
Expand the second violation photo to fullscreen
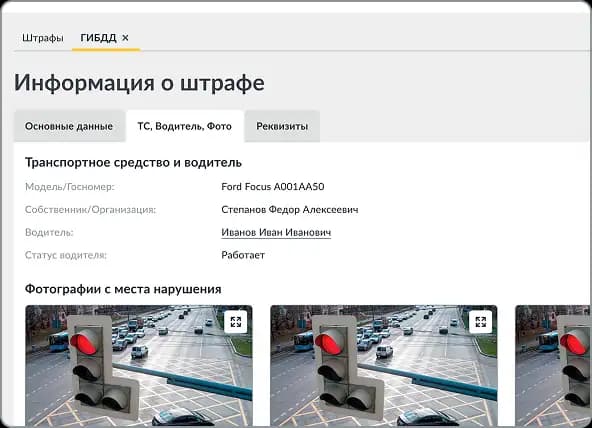481,322
